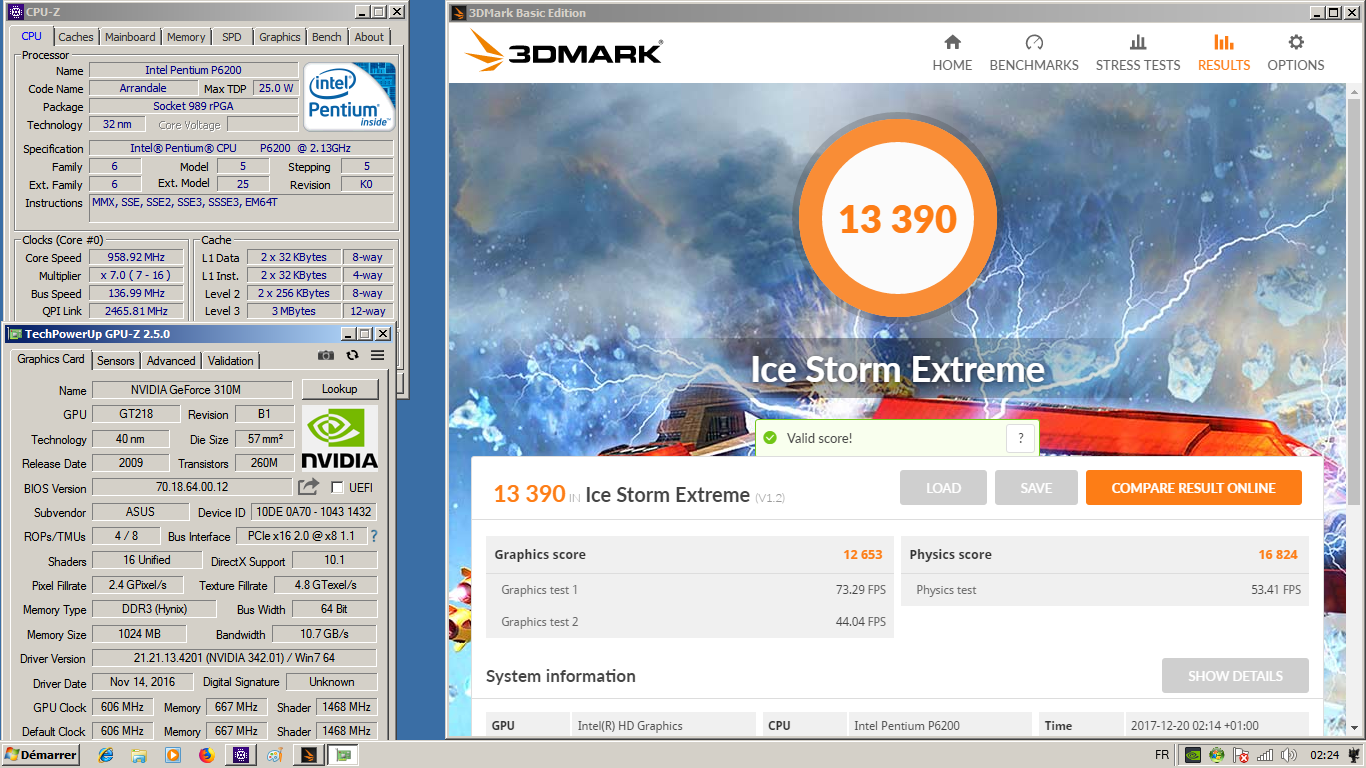Open the SPD tab in CPU-Z

point(232,37)
